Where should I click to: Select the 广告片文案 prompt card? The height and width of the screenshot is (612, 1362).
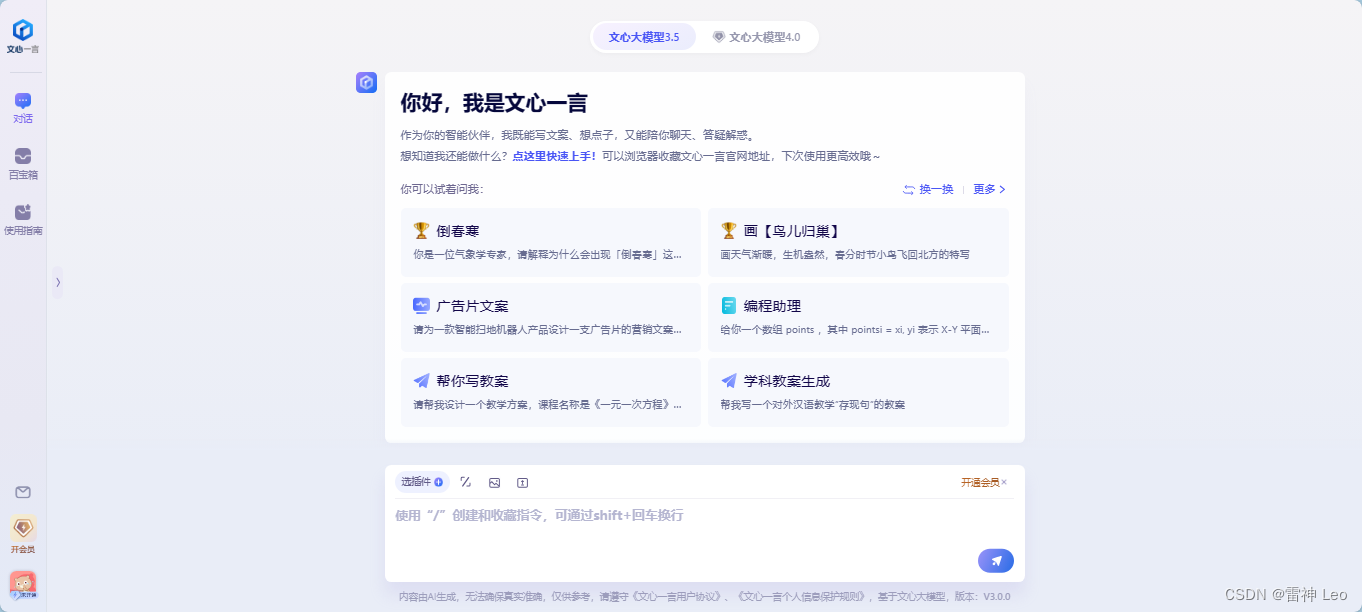pyautogui.click(x=551, y=317)
